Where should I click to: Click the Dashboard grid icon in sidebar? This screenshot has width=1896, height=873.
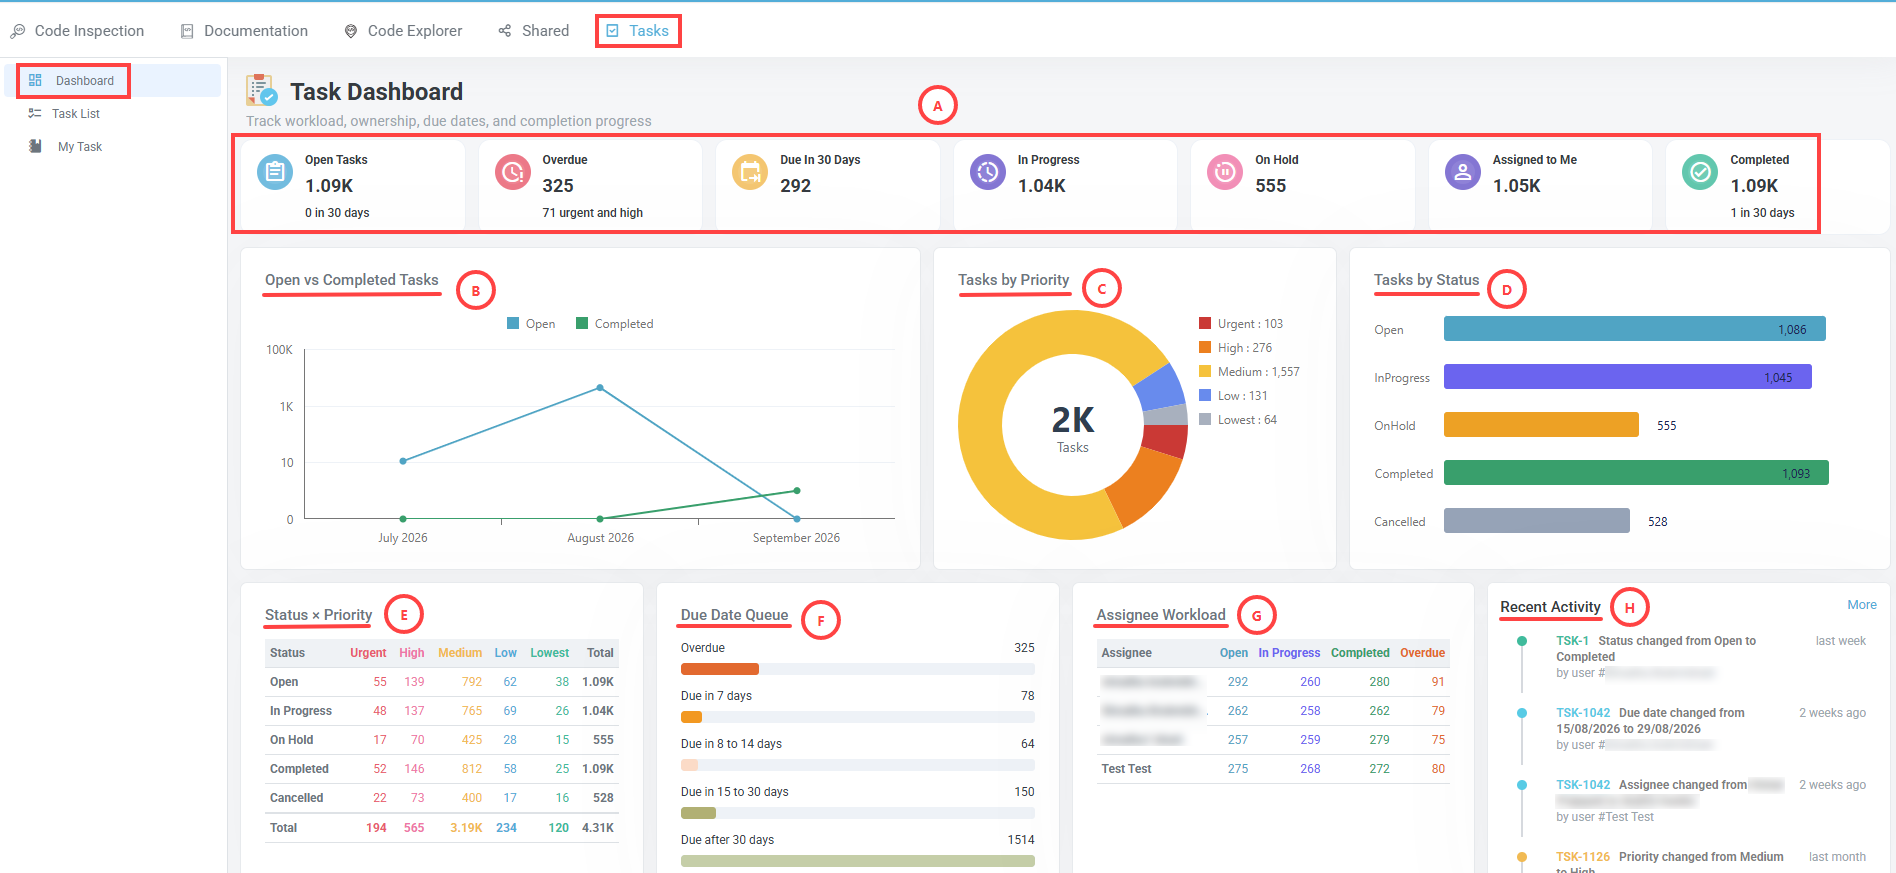pyautogui.click(x=35, y=80)
